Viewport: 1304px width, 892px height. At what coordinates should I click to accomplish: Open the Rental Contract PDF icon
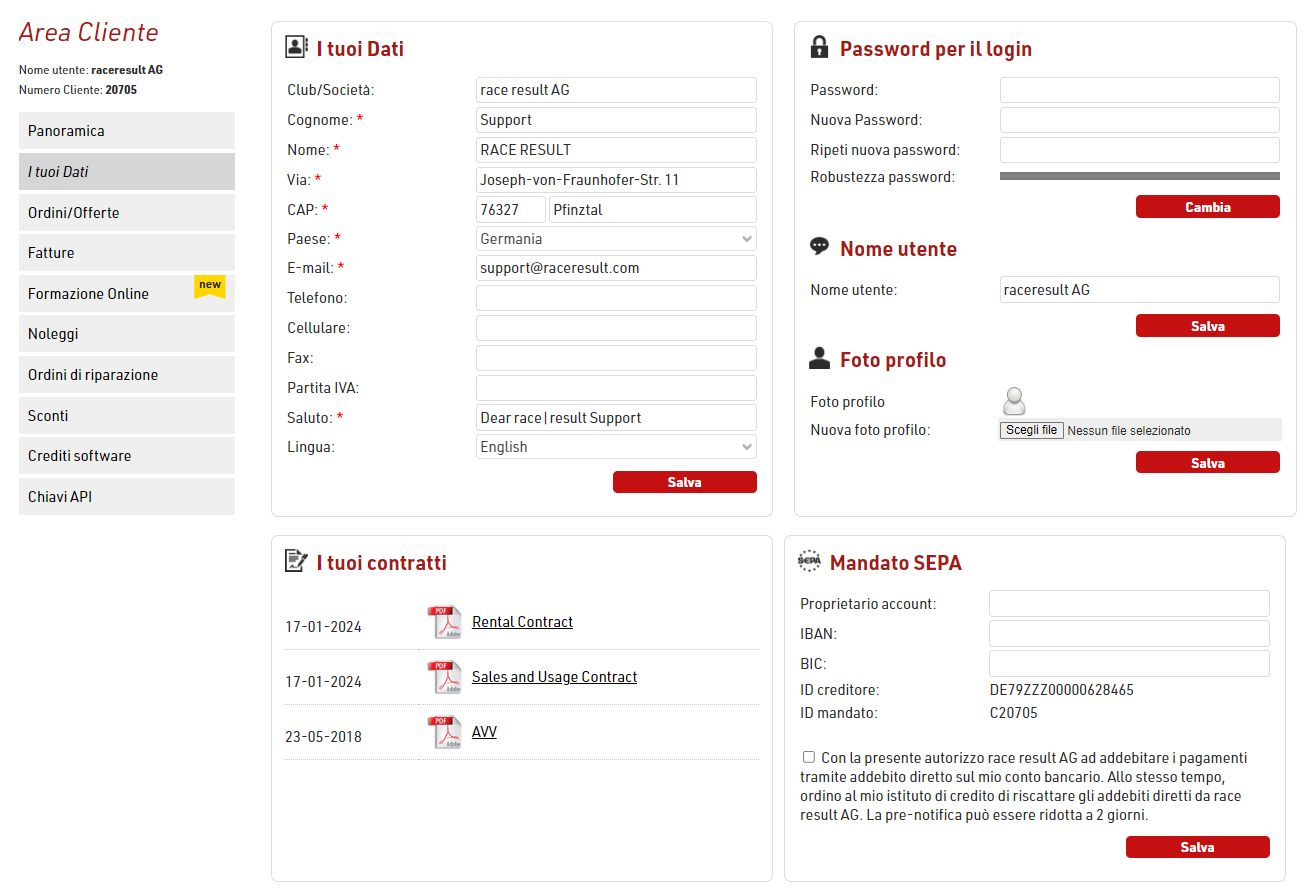[x=445, y=622]
